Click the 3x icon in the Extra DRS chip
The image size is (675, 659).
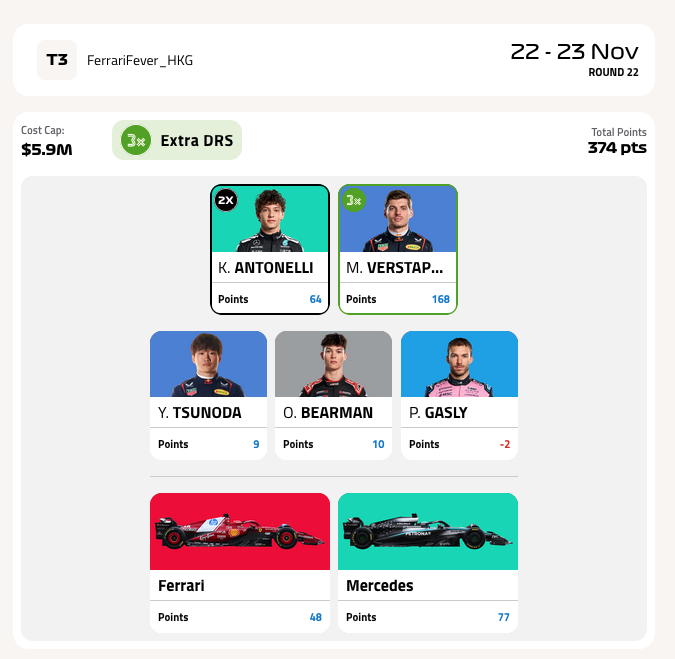tap(136, 140)
